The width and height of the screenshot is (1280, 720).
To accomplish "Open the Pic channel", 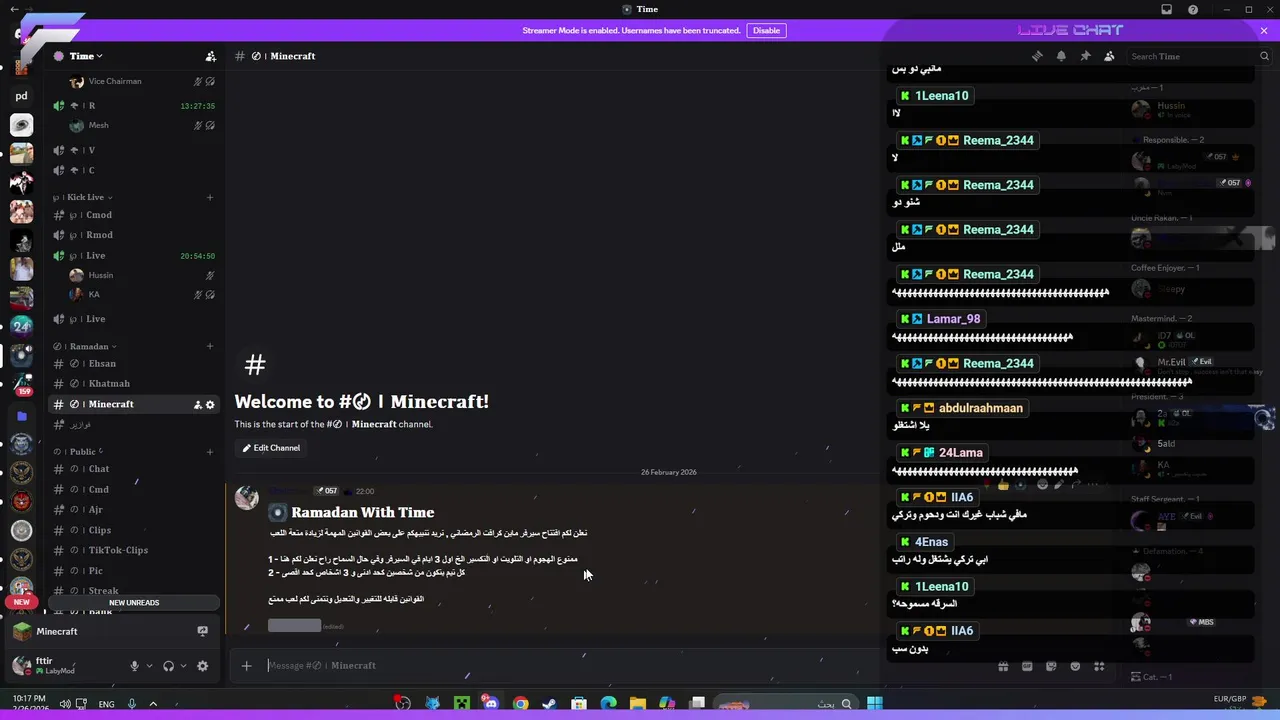I will tap(135, 571).
